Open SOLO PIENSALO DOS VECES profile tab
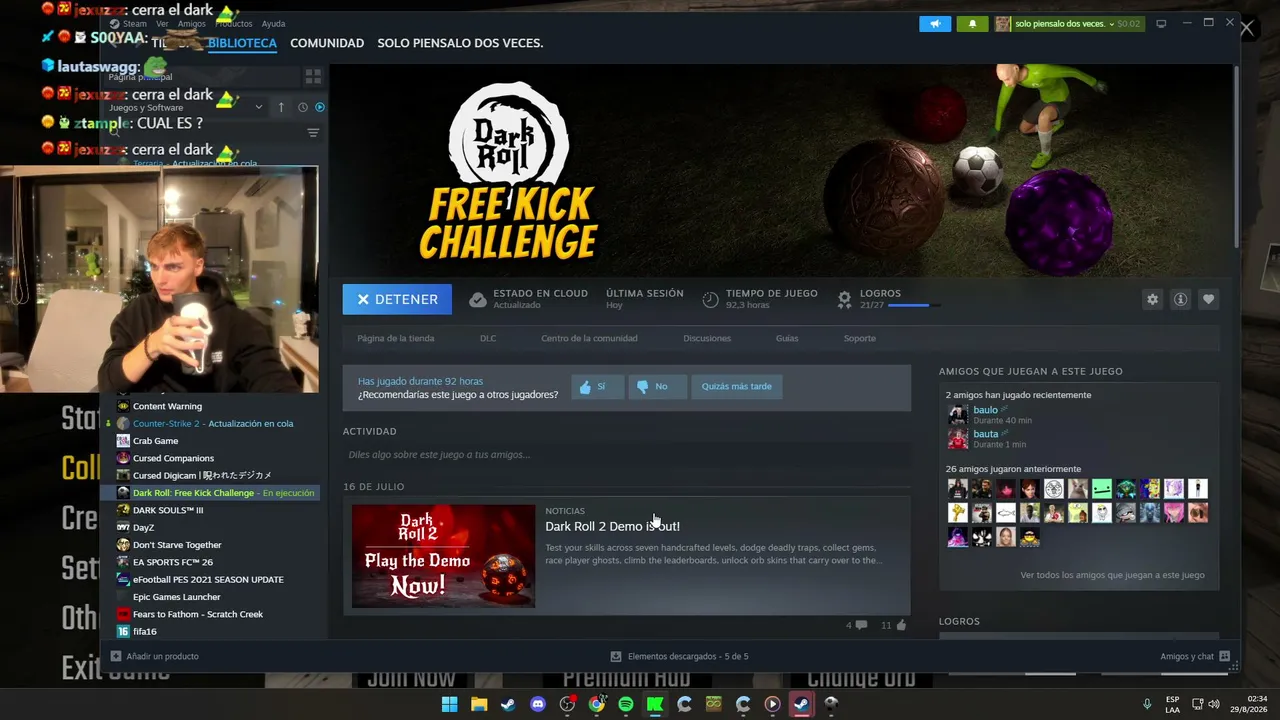 460,44
